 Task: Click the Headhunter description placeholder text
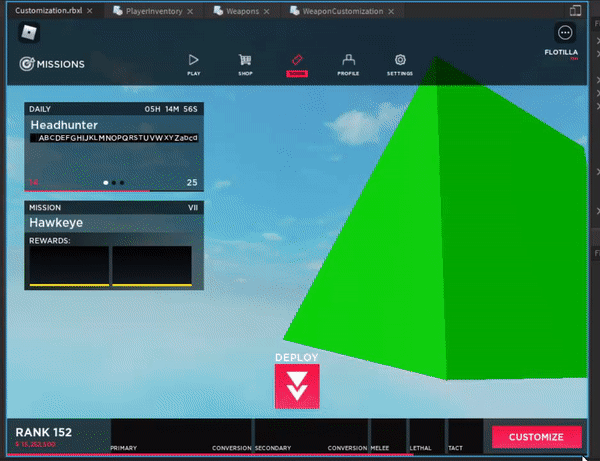(114, 138)
